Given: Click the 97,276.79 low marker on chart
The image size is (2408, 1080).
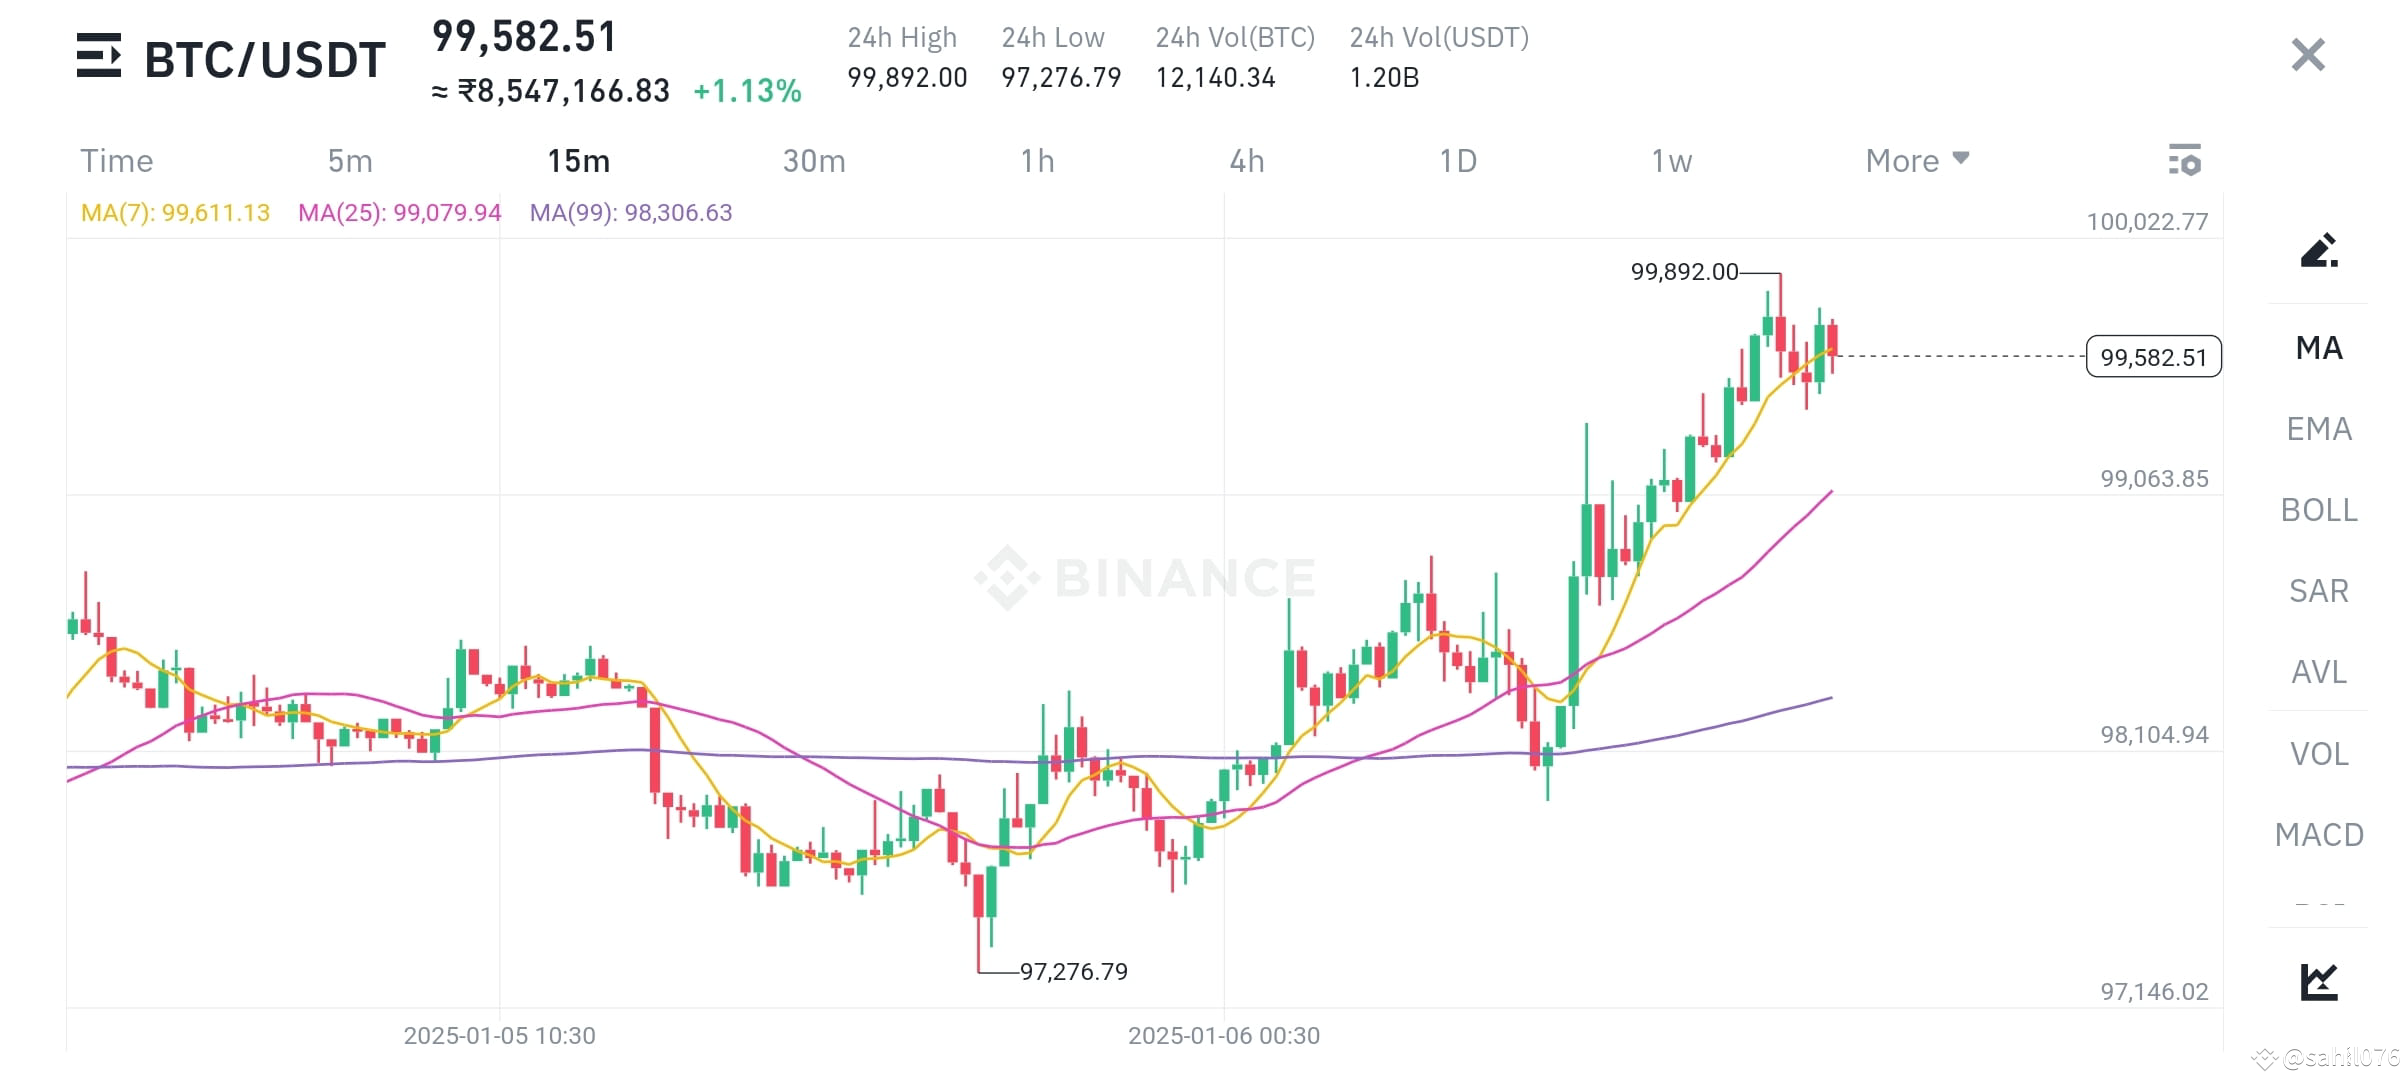Looking at the screenshot, I should pos(1073,971).
